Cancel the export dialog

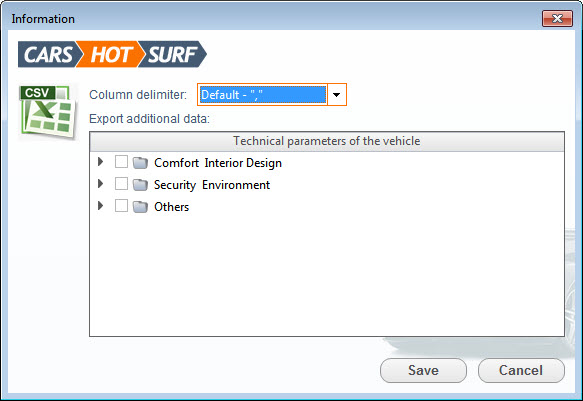(521, 370)
